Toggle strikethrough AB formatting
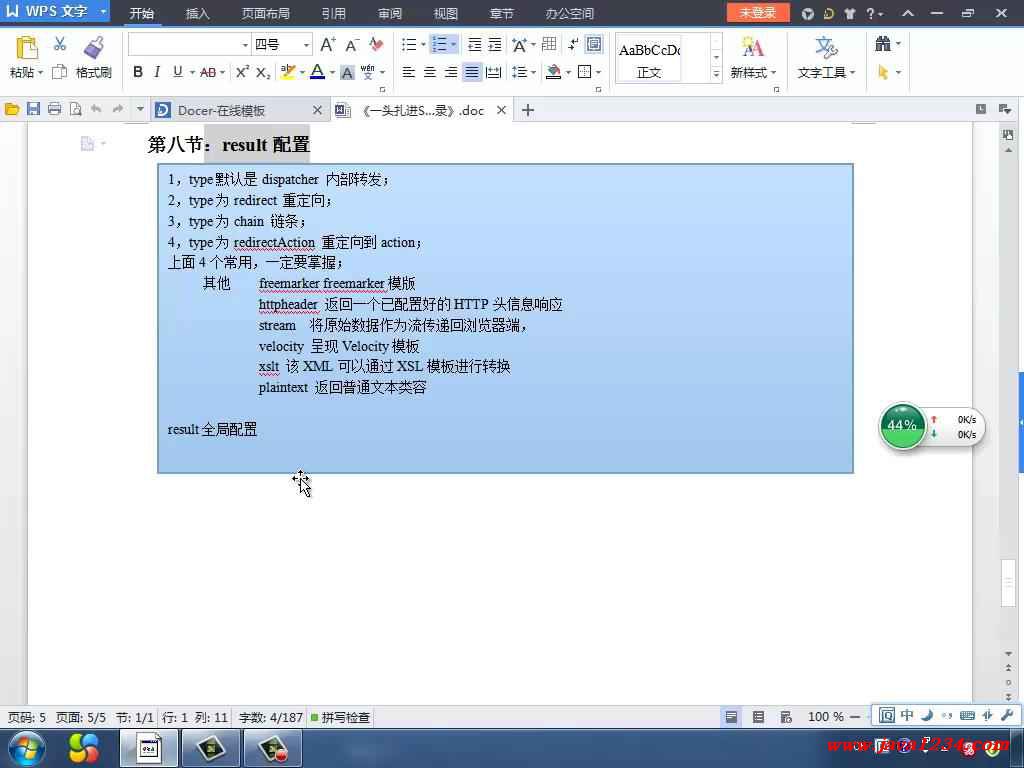 point(208,72)
